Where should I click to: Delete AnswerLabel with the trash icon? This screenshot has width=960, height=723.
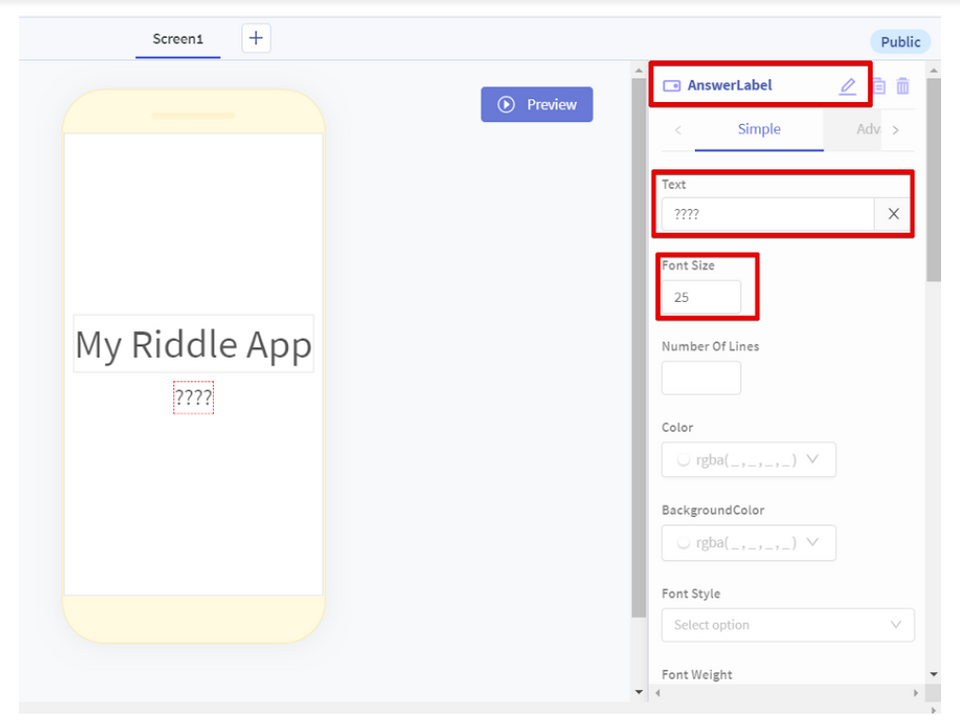click(903, 86)
